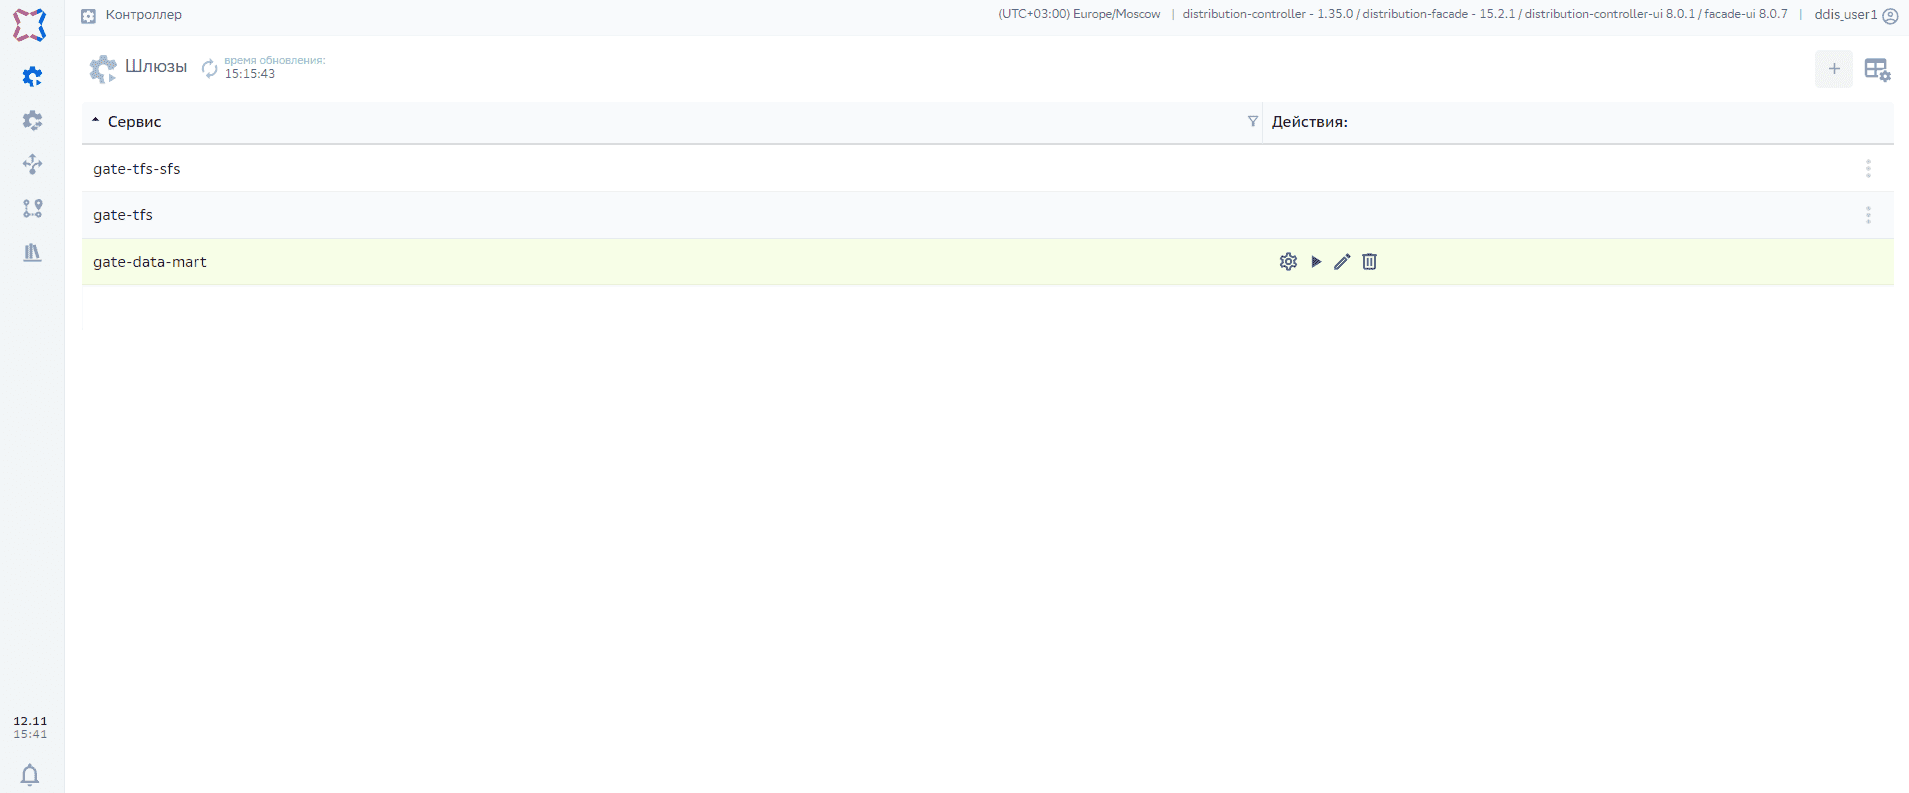Click the Контроллер breadcrumb title
The image size is (1909, 793).
[x=143, y=15]
